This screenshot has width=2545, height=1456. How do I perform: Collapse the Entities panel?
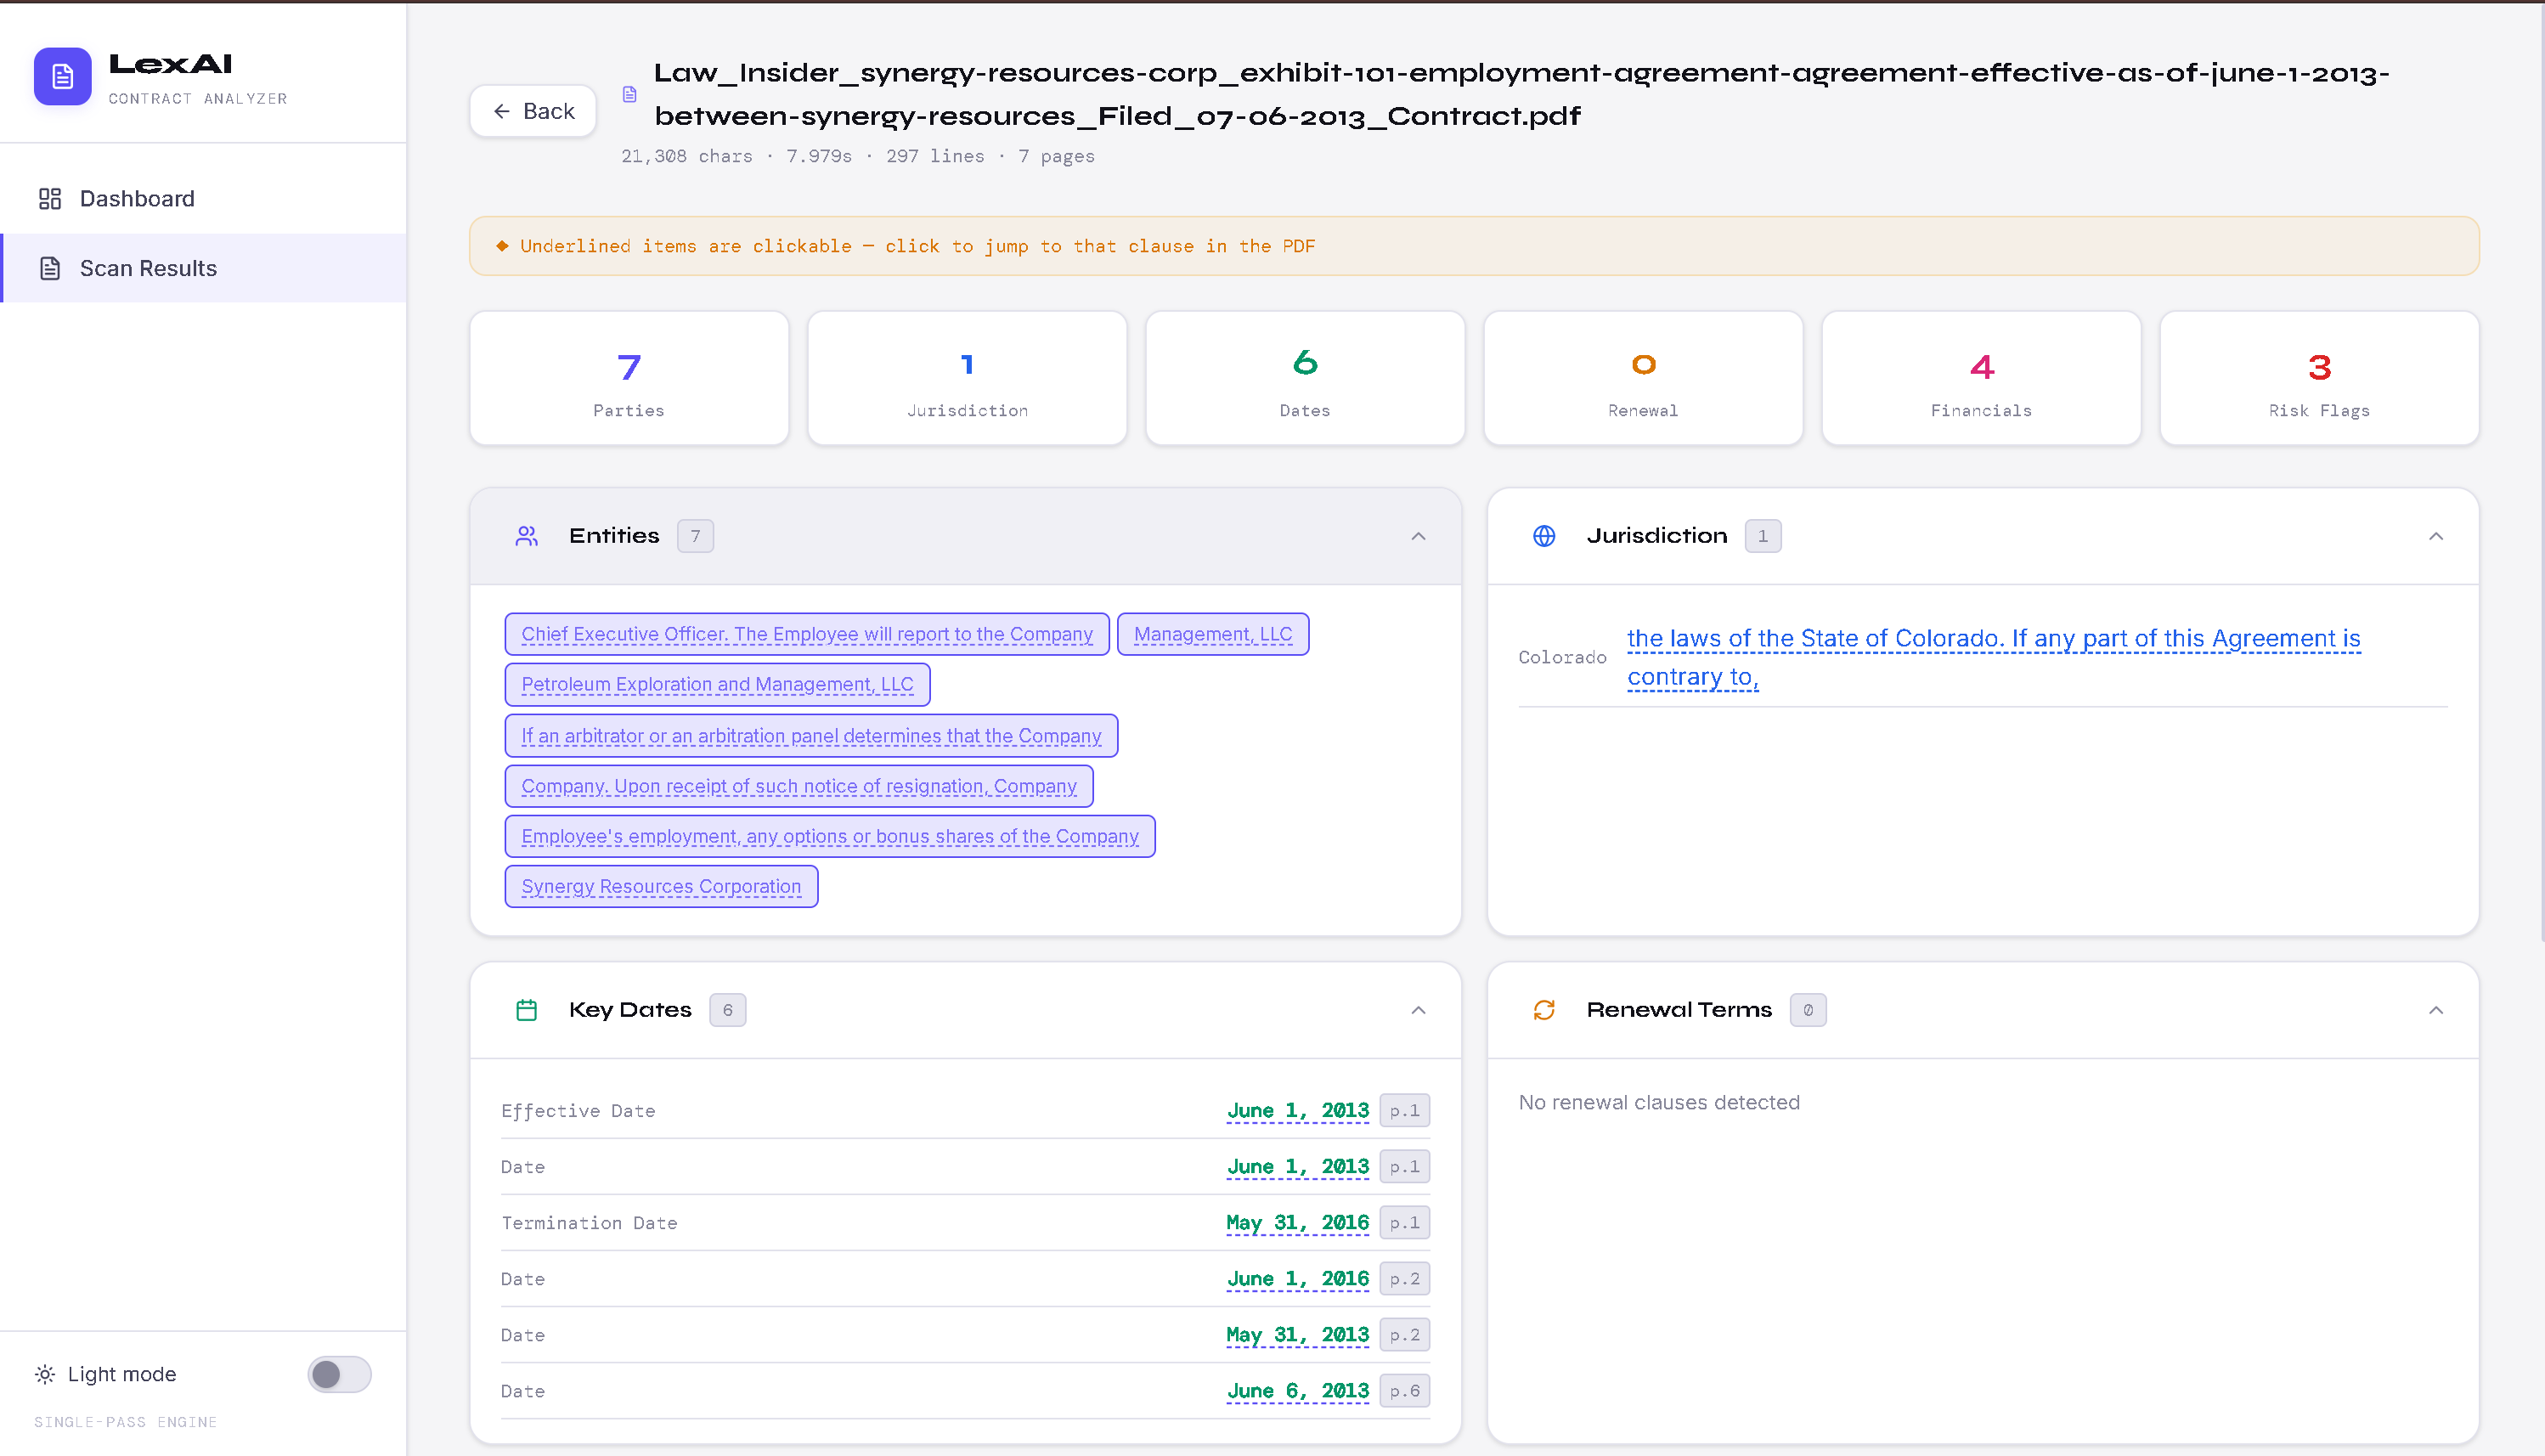point(1418,536)
